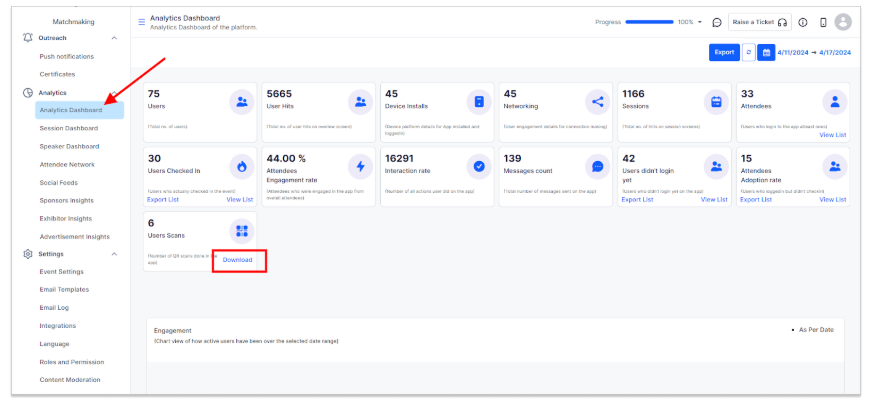Open Event Settings
The width and height of the screenshot is (878, 408).
tap(61, 272)
